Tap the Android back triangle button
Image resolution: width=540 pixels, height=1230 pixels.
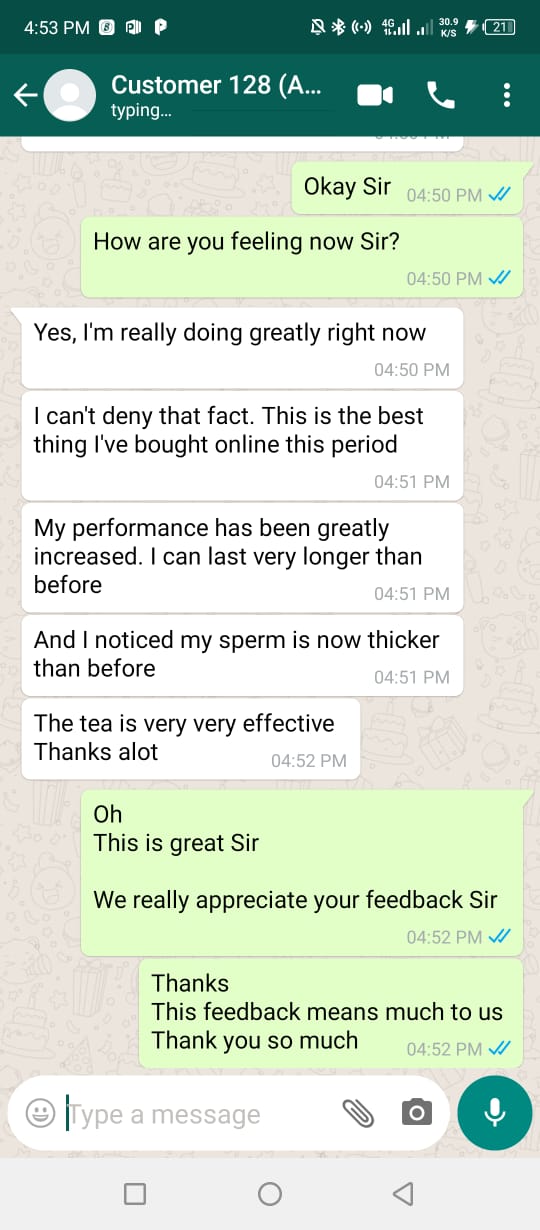point(403,1193)
